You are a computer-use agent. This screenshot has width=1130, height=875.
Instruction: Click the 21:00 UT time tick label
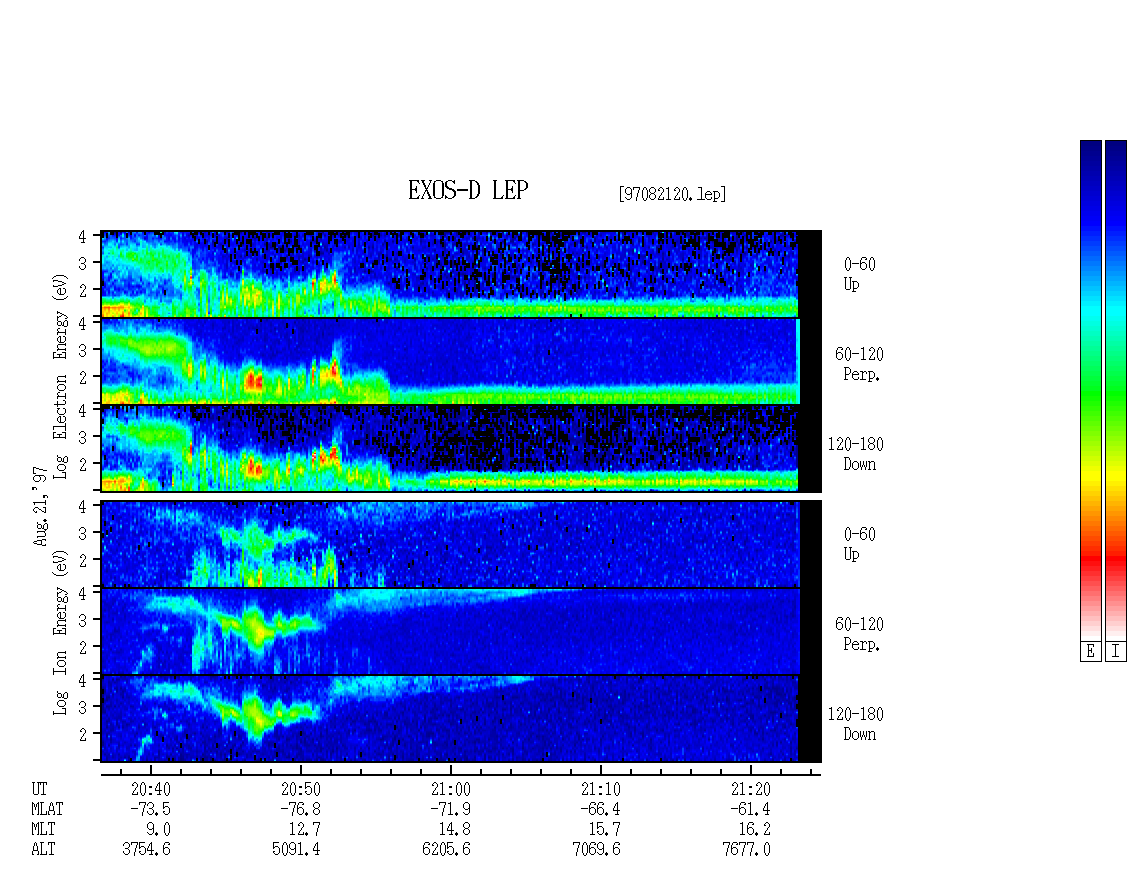[450, 789]
